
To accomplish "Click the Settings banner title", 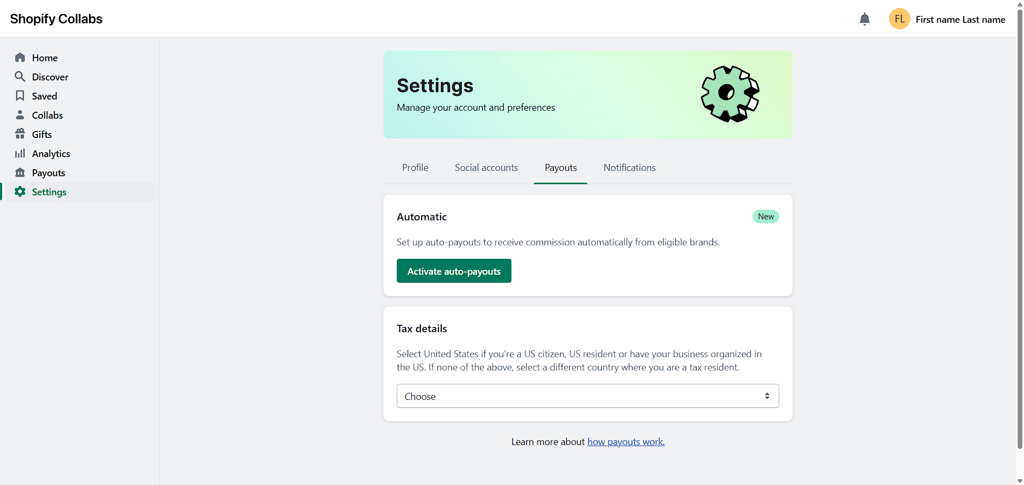I will tap(435, 86).
